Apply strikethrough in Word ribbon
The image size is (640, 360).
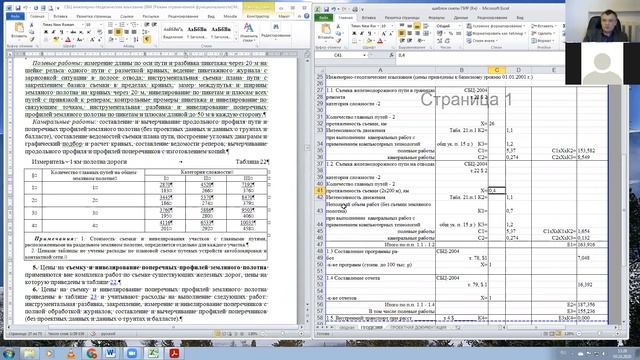pos(73,32)
